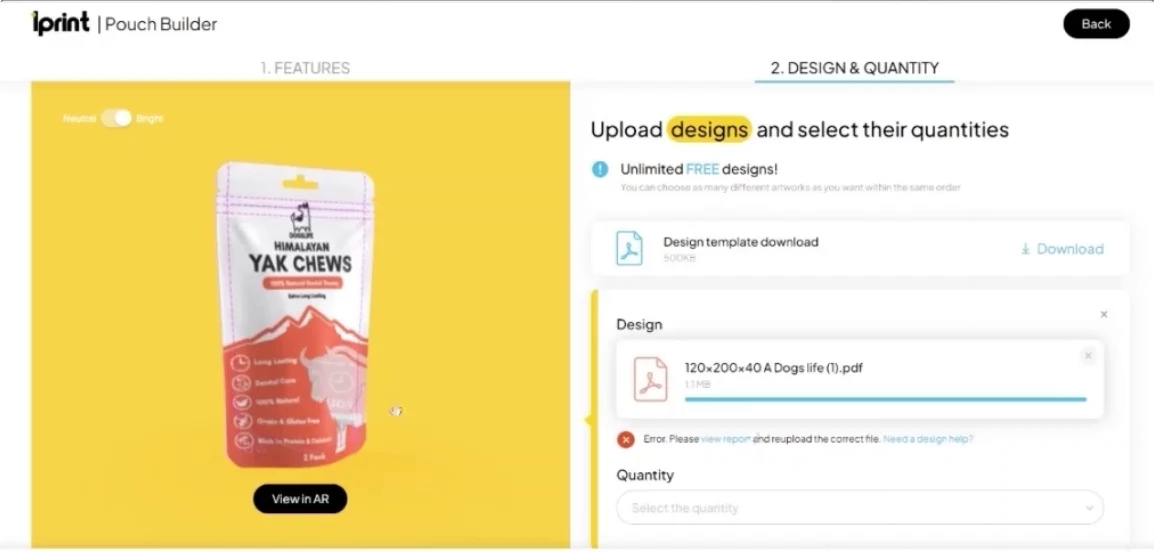The height and width of the screenshot is (552, 1154).
Task: Open the view report link
Action: point(726,439)
